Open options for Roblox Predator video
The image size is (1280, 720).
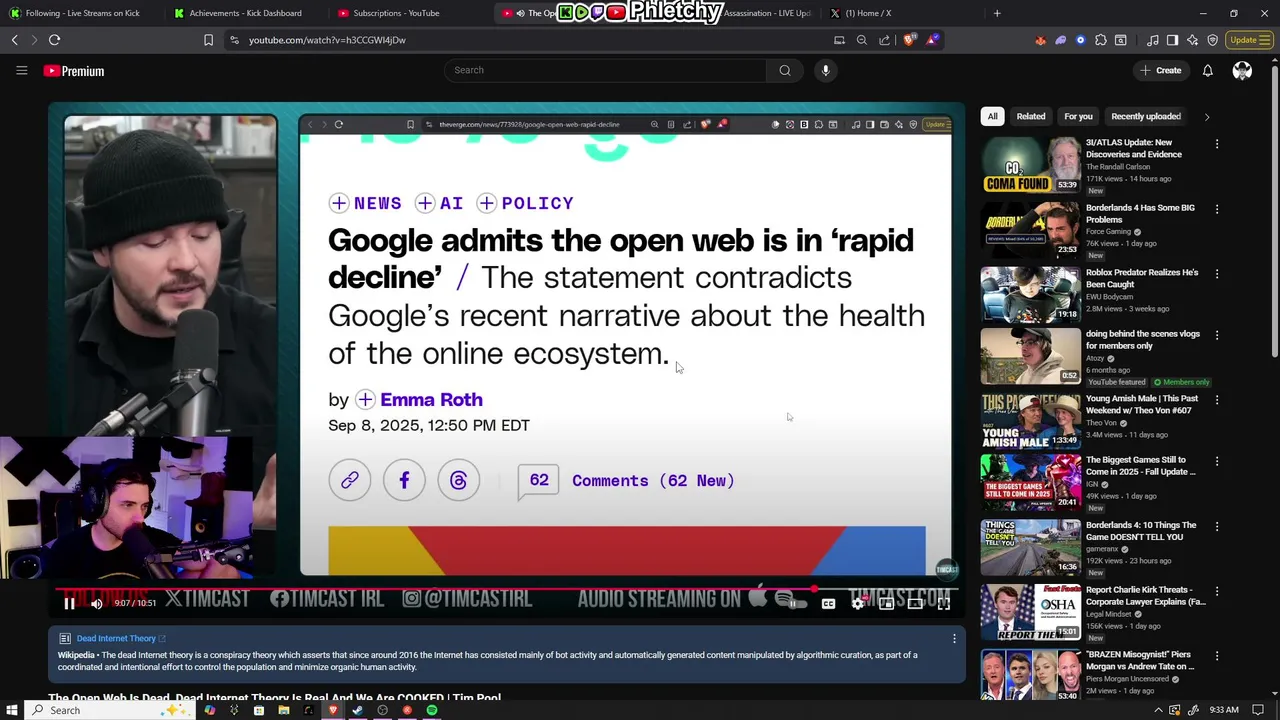pos(1217,273)
